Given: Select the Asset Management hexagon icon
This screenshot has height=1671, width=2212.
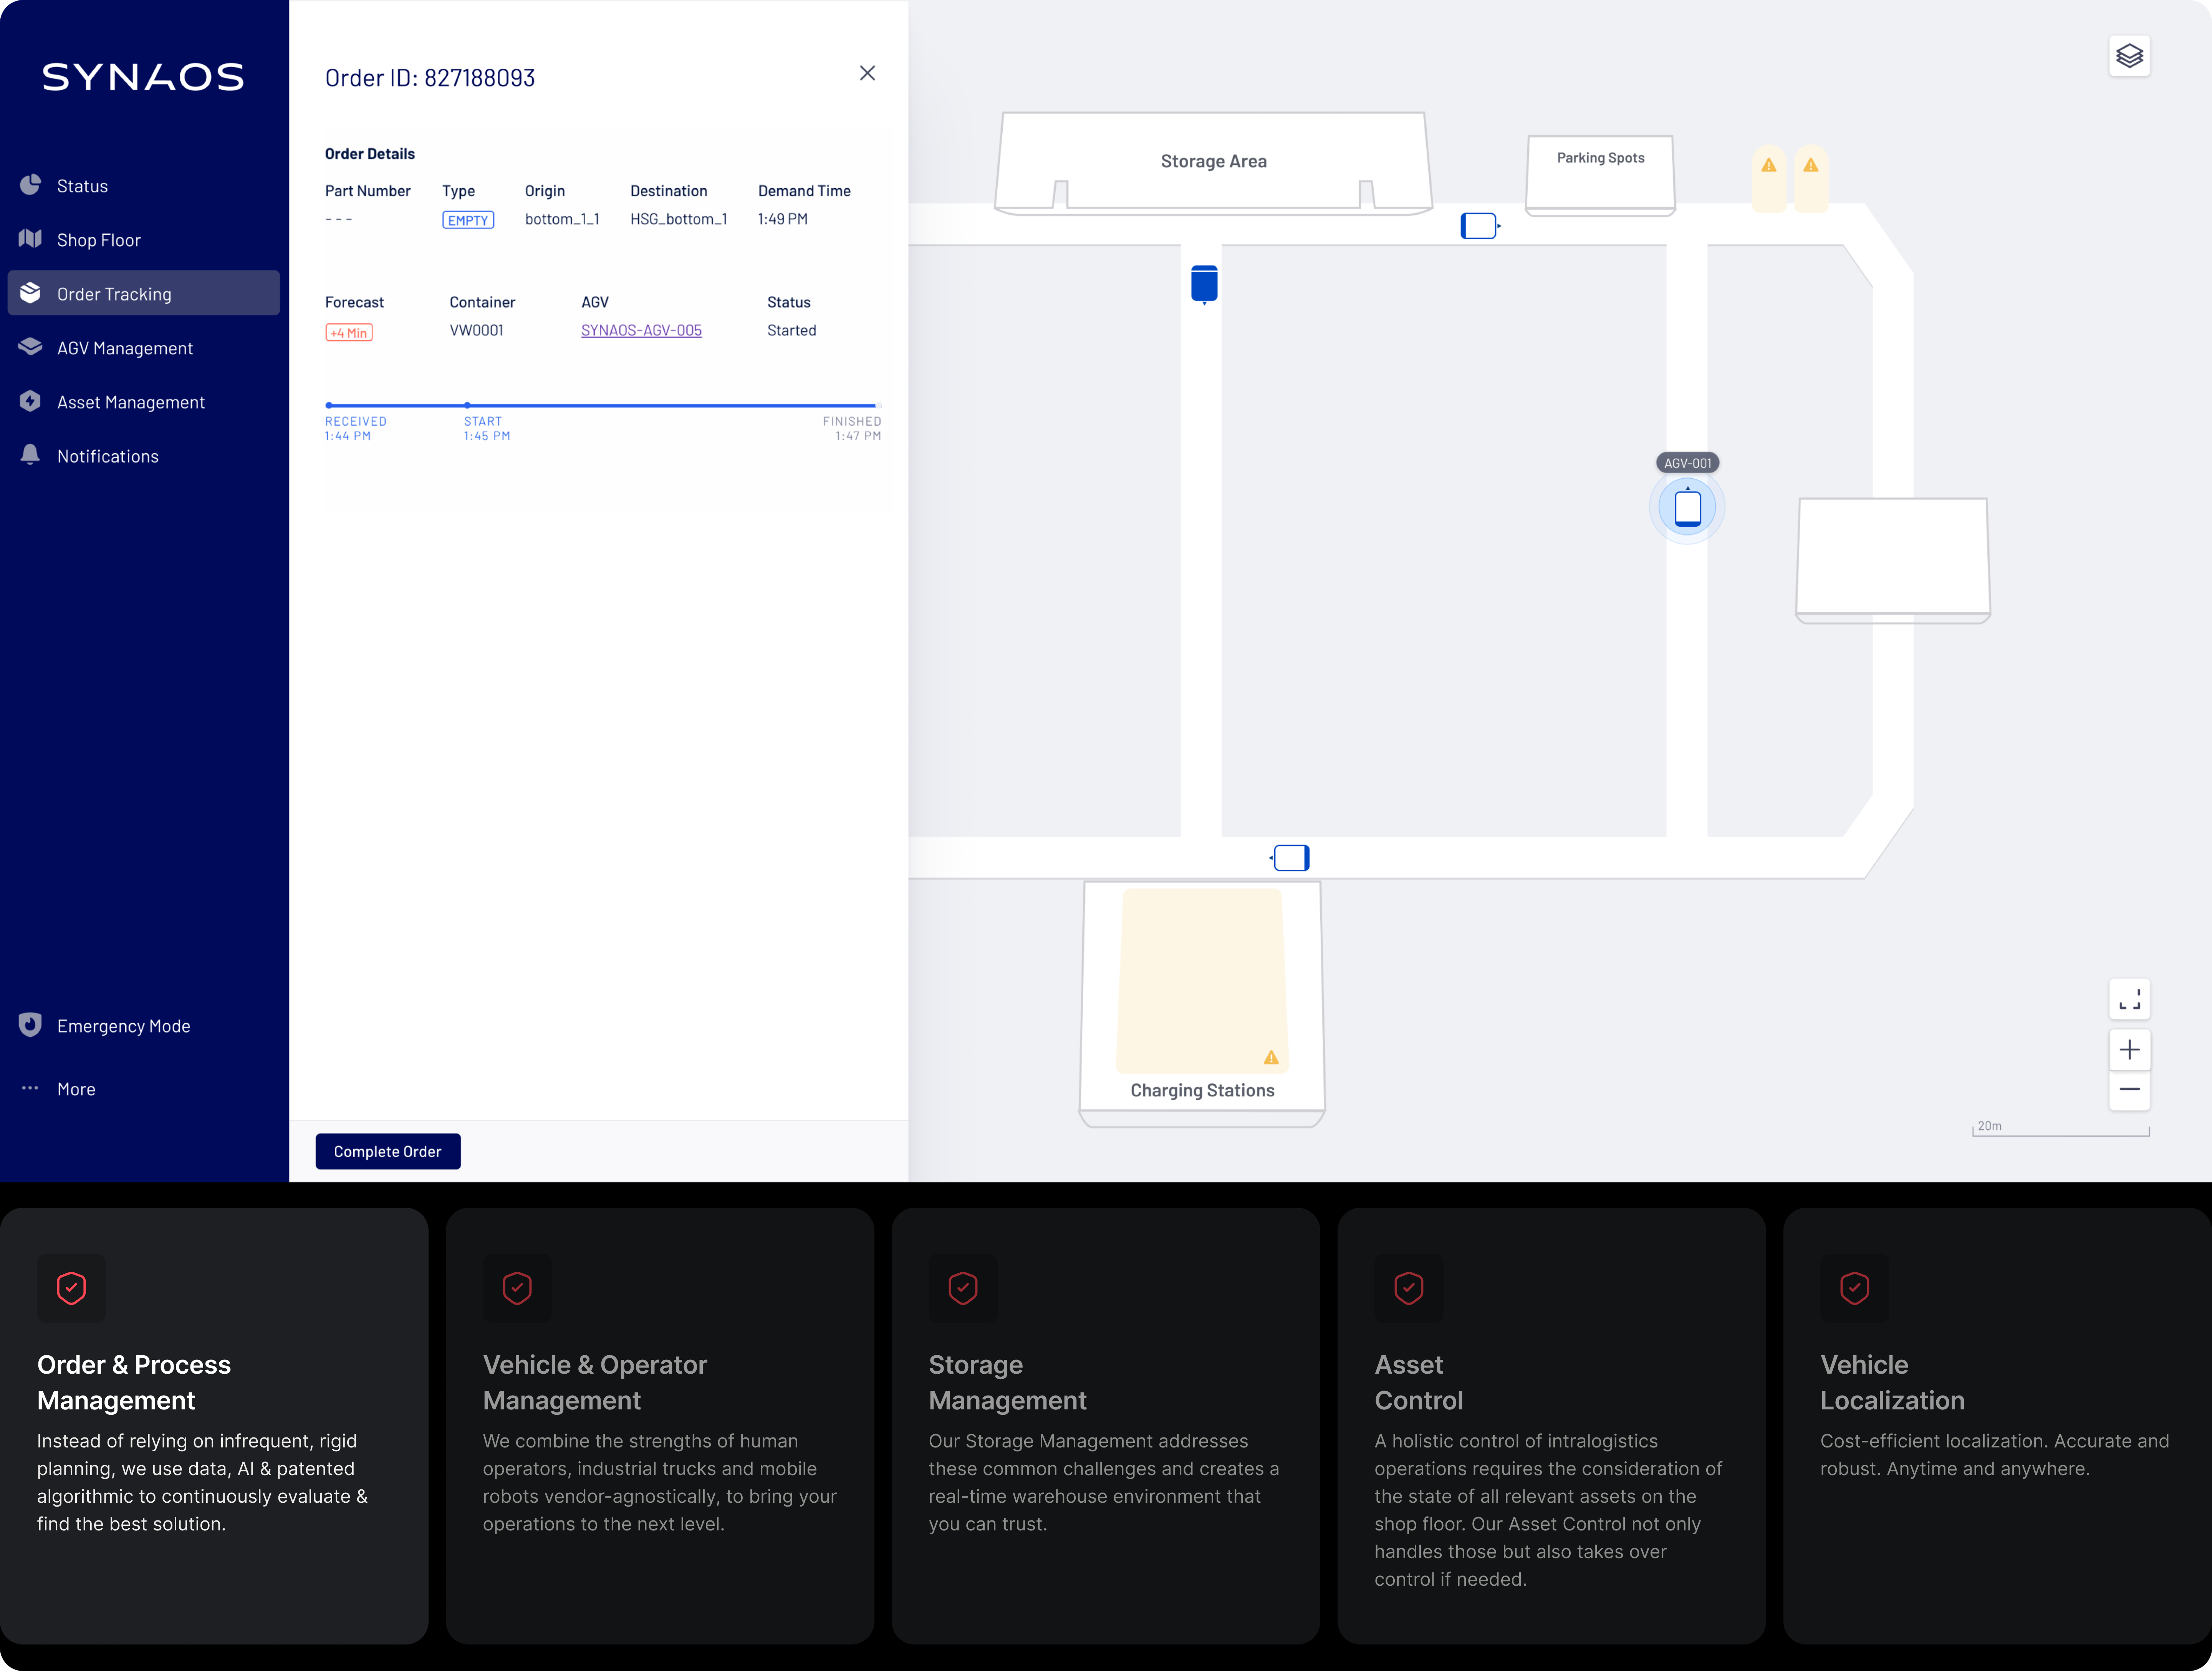Looking at the screenshot, I should point(30,401).
